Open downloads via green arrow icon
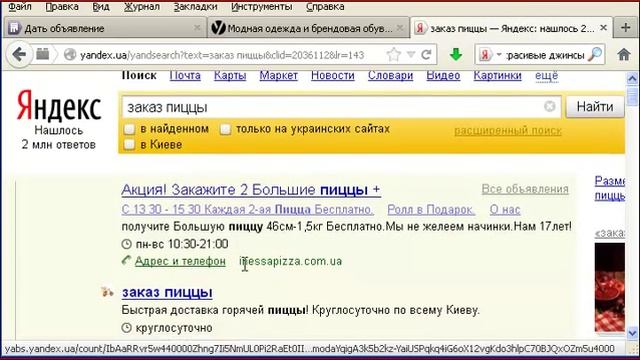The width and height of the screenshot is (640, 360). point(456,55)
